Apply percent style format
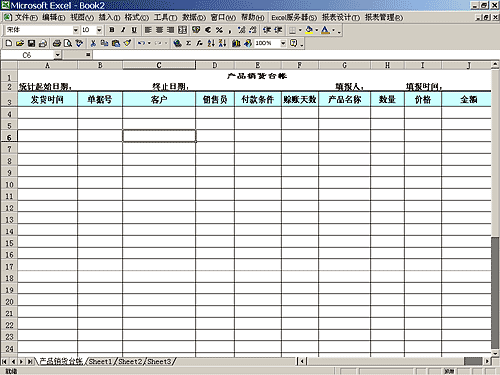 click(x=219, y=30)
